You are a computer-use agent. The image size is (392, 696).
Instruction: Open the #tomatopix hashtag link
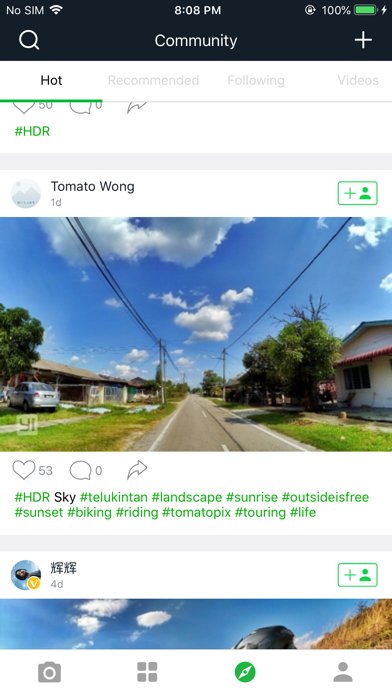click(x=197, y=512)
